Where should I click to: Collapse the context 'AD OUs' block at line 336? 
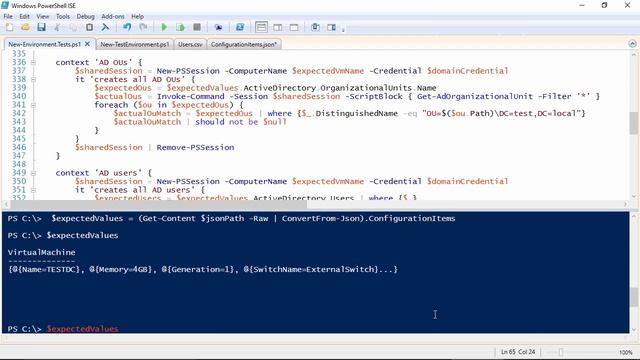click(33, 62)
